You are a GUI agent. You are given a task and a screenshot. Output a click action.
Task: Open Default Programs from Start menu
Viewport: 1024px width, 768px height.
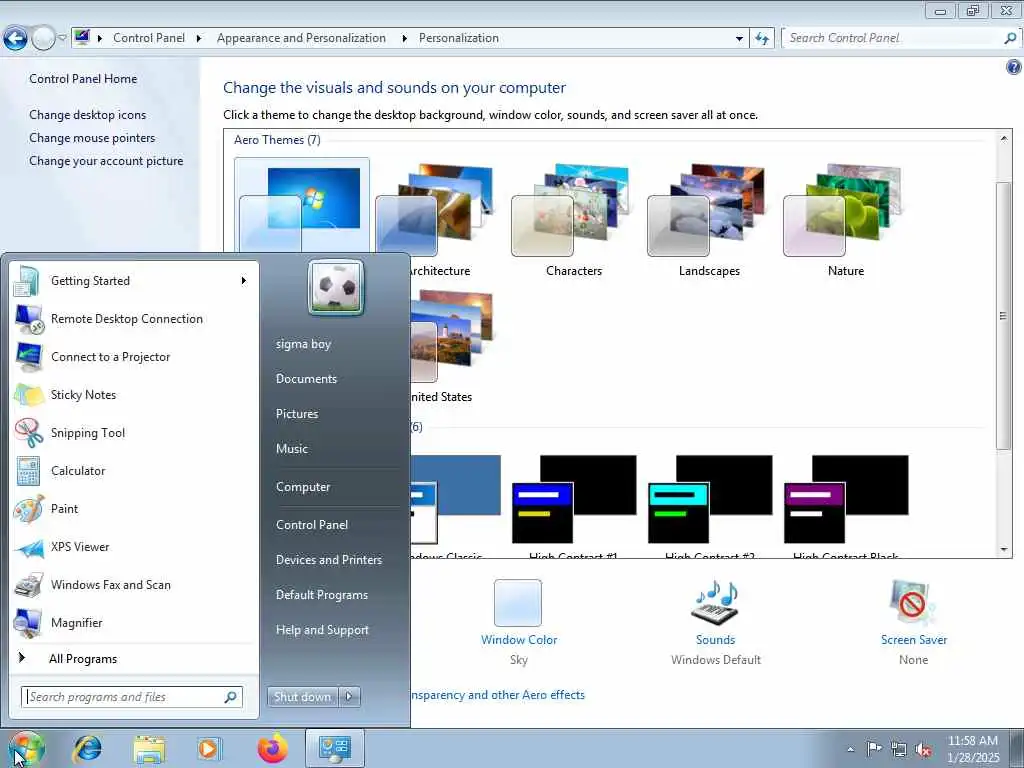[x=322, y=595]
